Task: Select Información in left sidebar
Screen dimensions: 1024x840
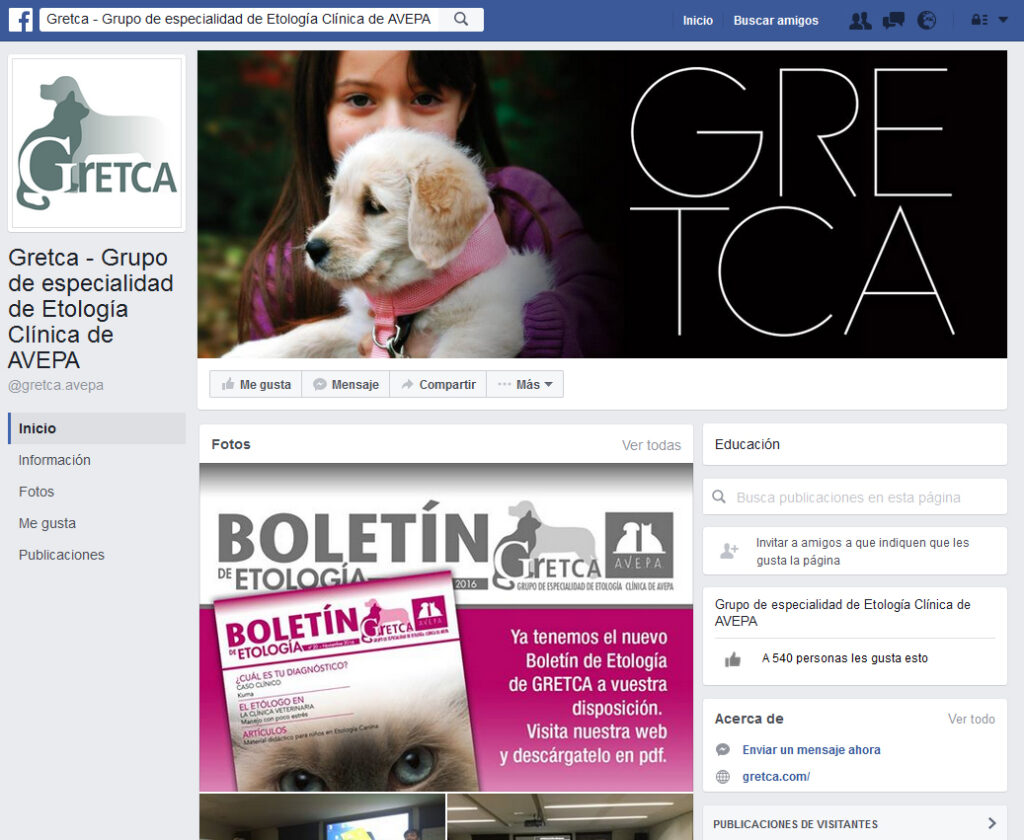Action: click(54, 460)
